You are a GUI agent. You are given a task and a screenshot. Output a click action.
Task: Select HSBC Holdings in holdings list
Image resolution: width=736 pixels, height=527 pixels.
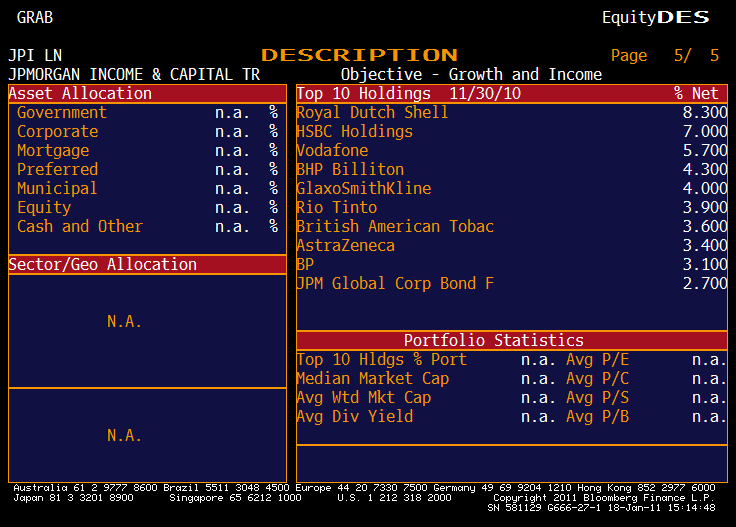click(354, 132)
